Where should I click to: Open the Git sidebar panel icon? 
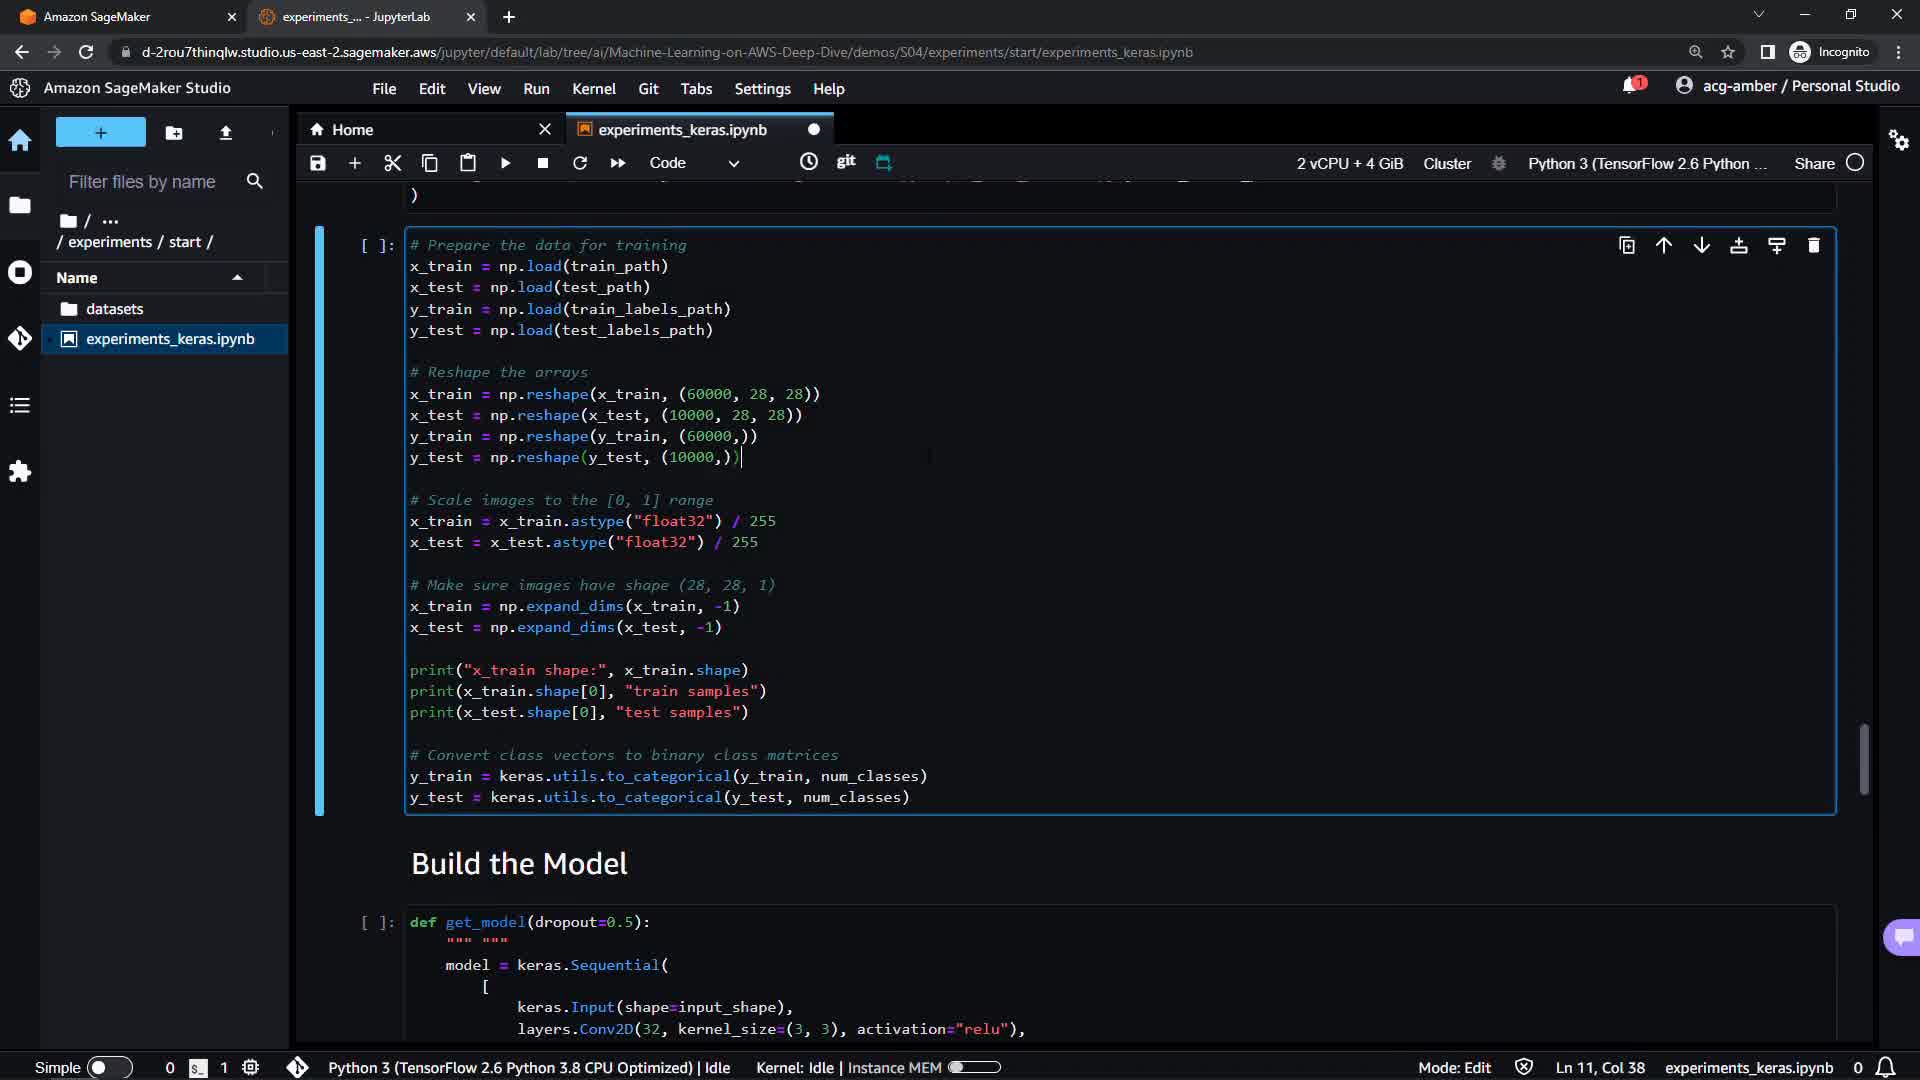[20, 339]
